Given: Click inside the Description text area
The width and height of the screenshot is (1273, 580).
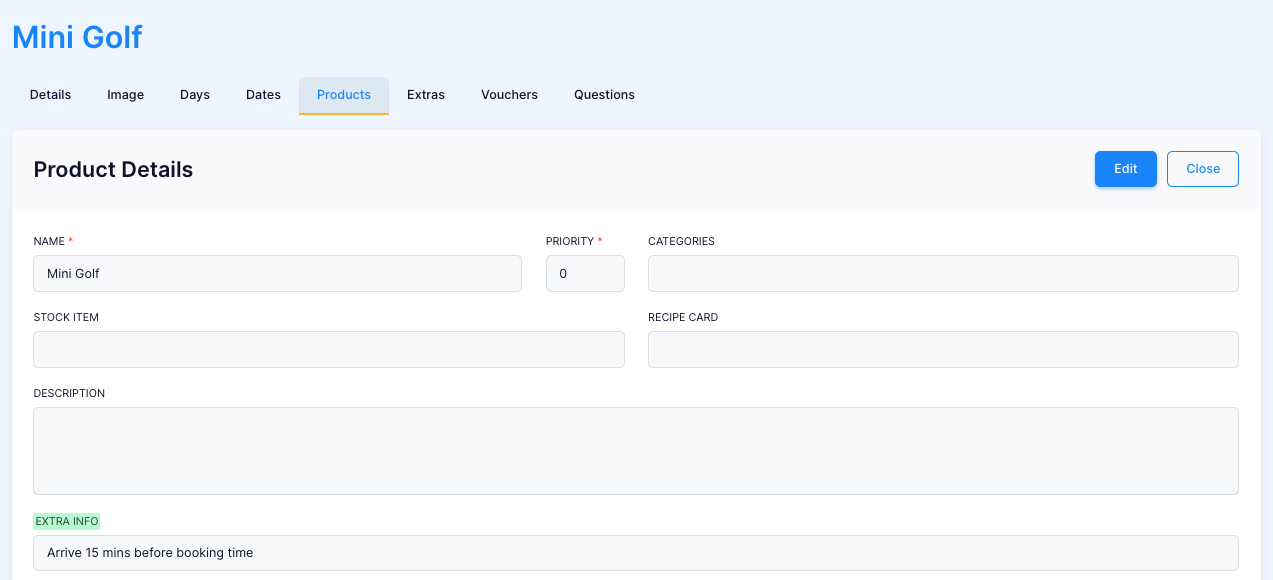Looking at the screenshot, I should click(636, 451).
